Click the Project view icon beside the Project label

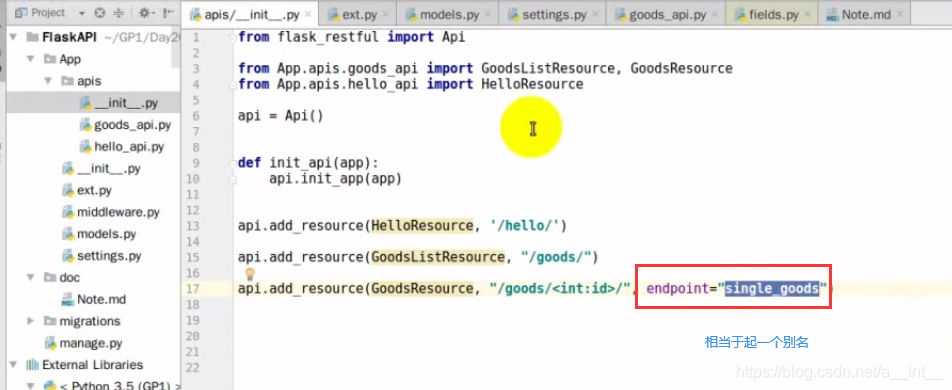click(x=21, y=13)
